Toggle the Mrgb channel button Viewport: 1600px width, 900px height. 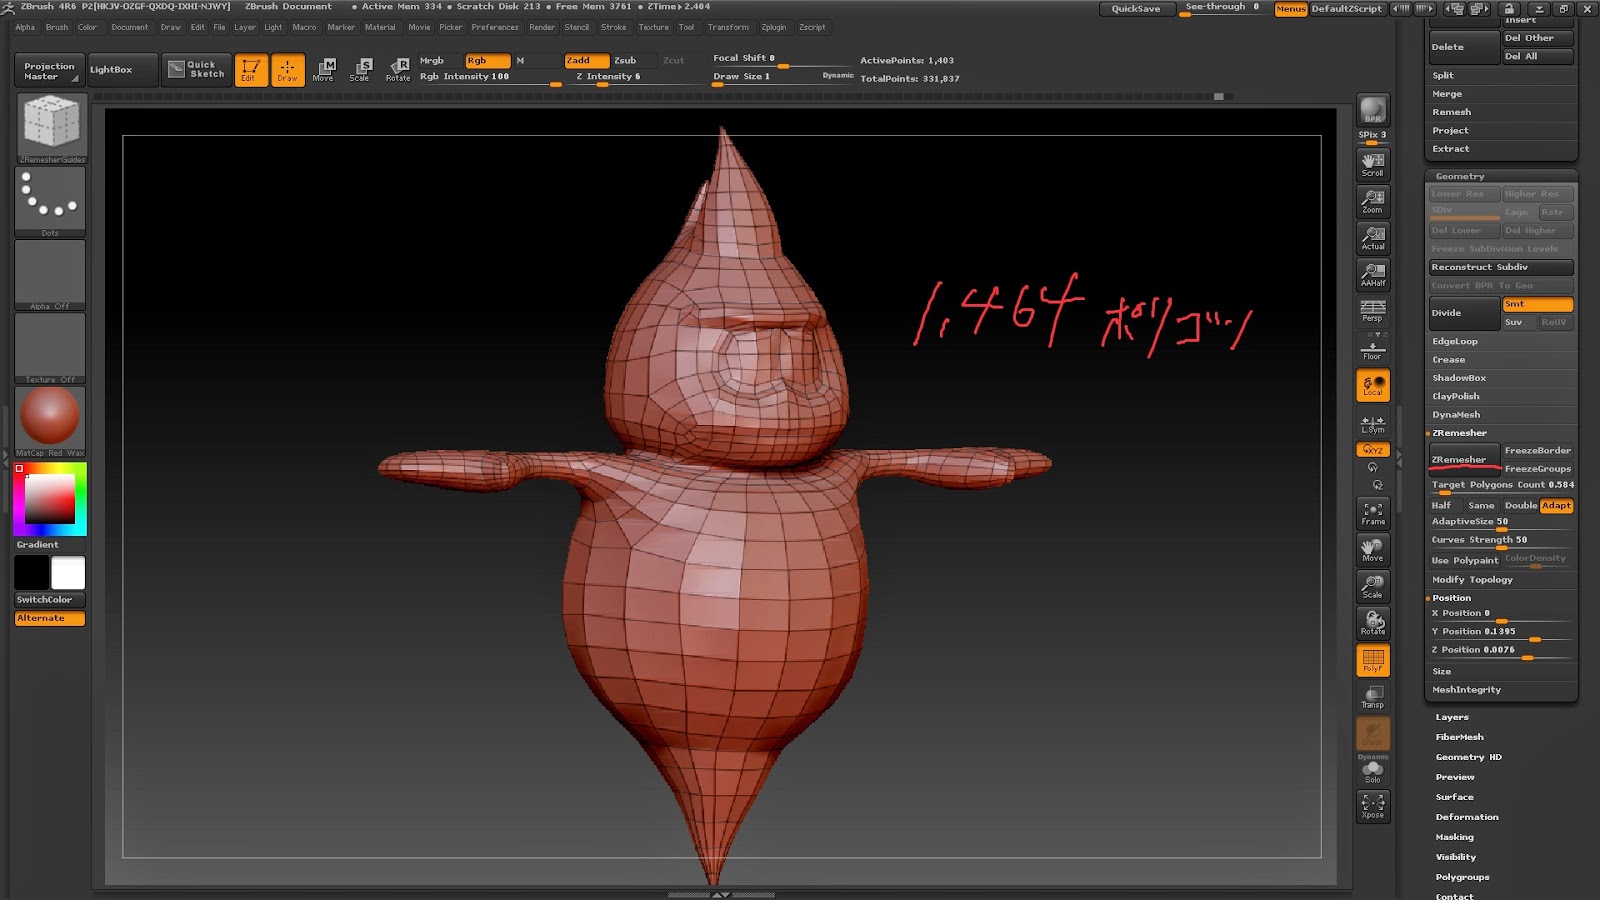coord(432,60)
